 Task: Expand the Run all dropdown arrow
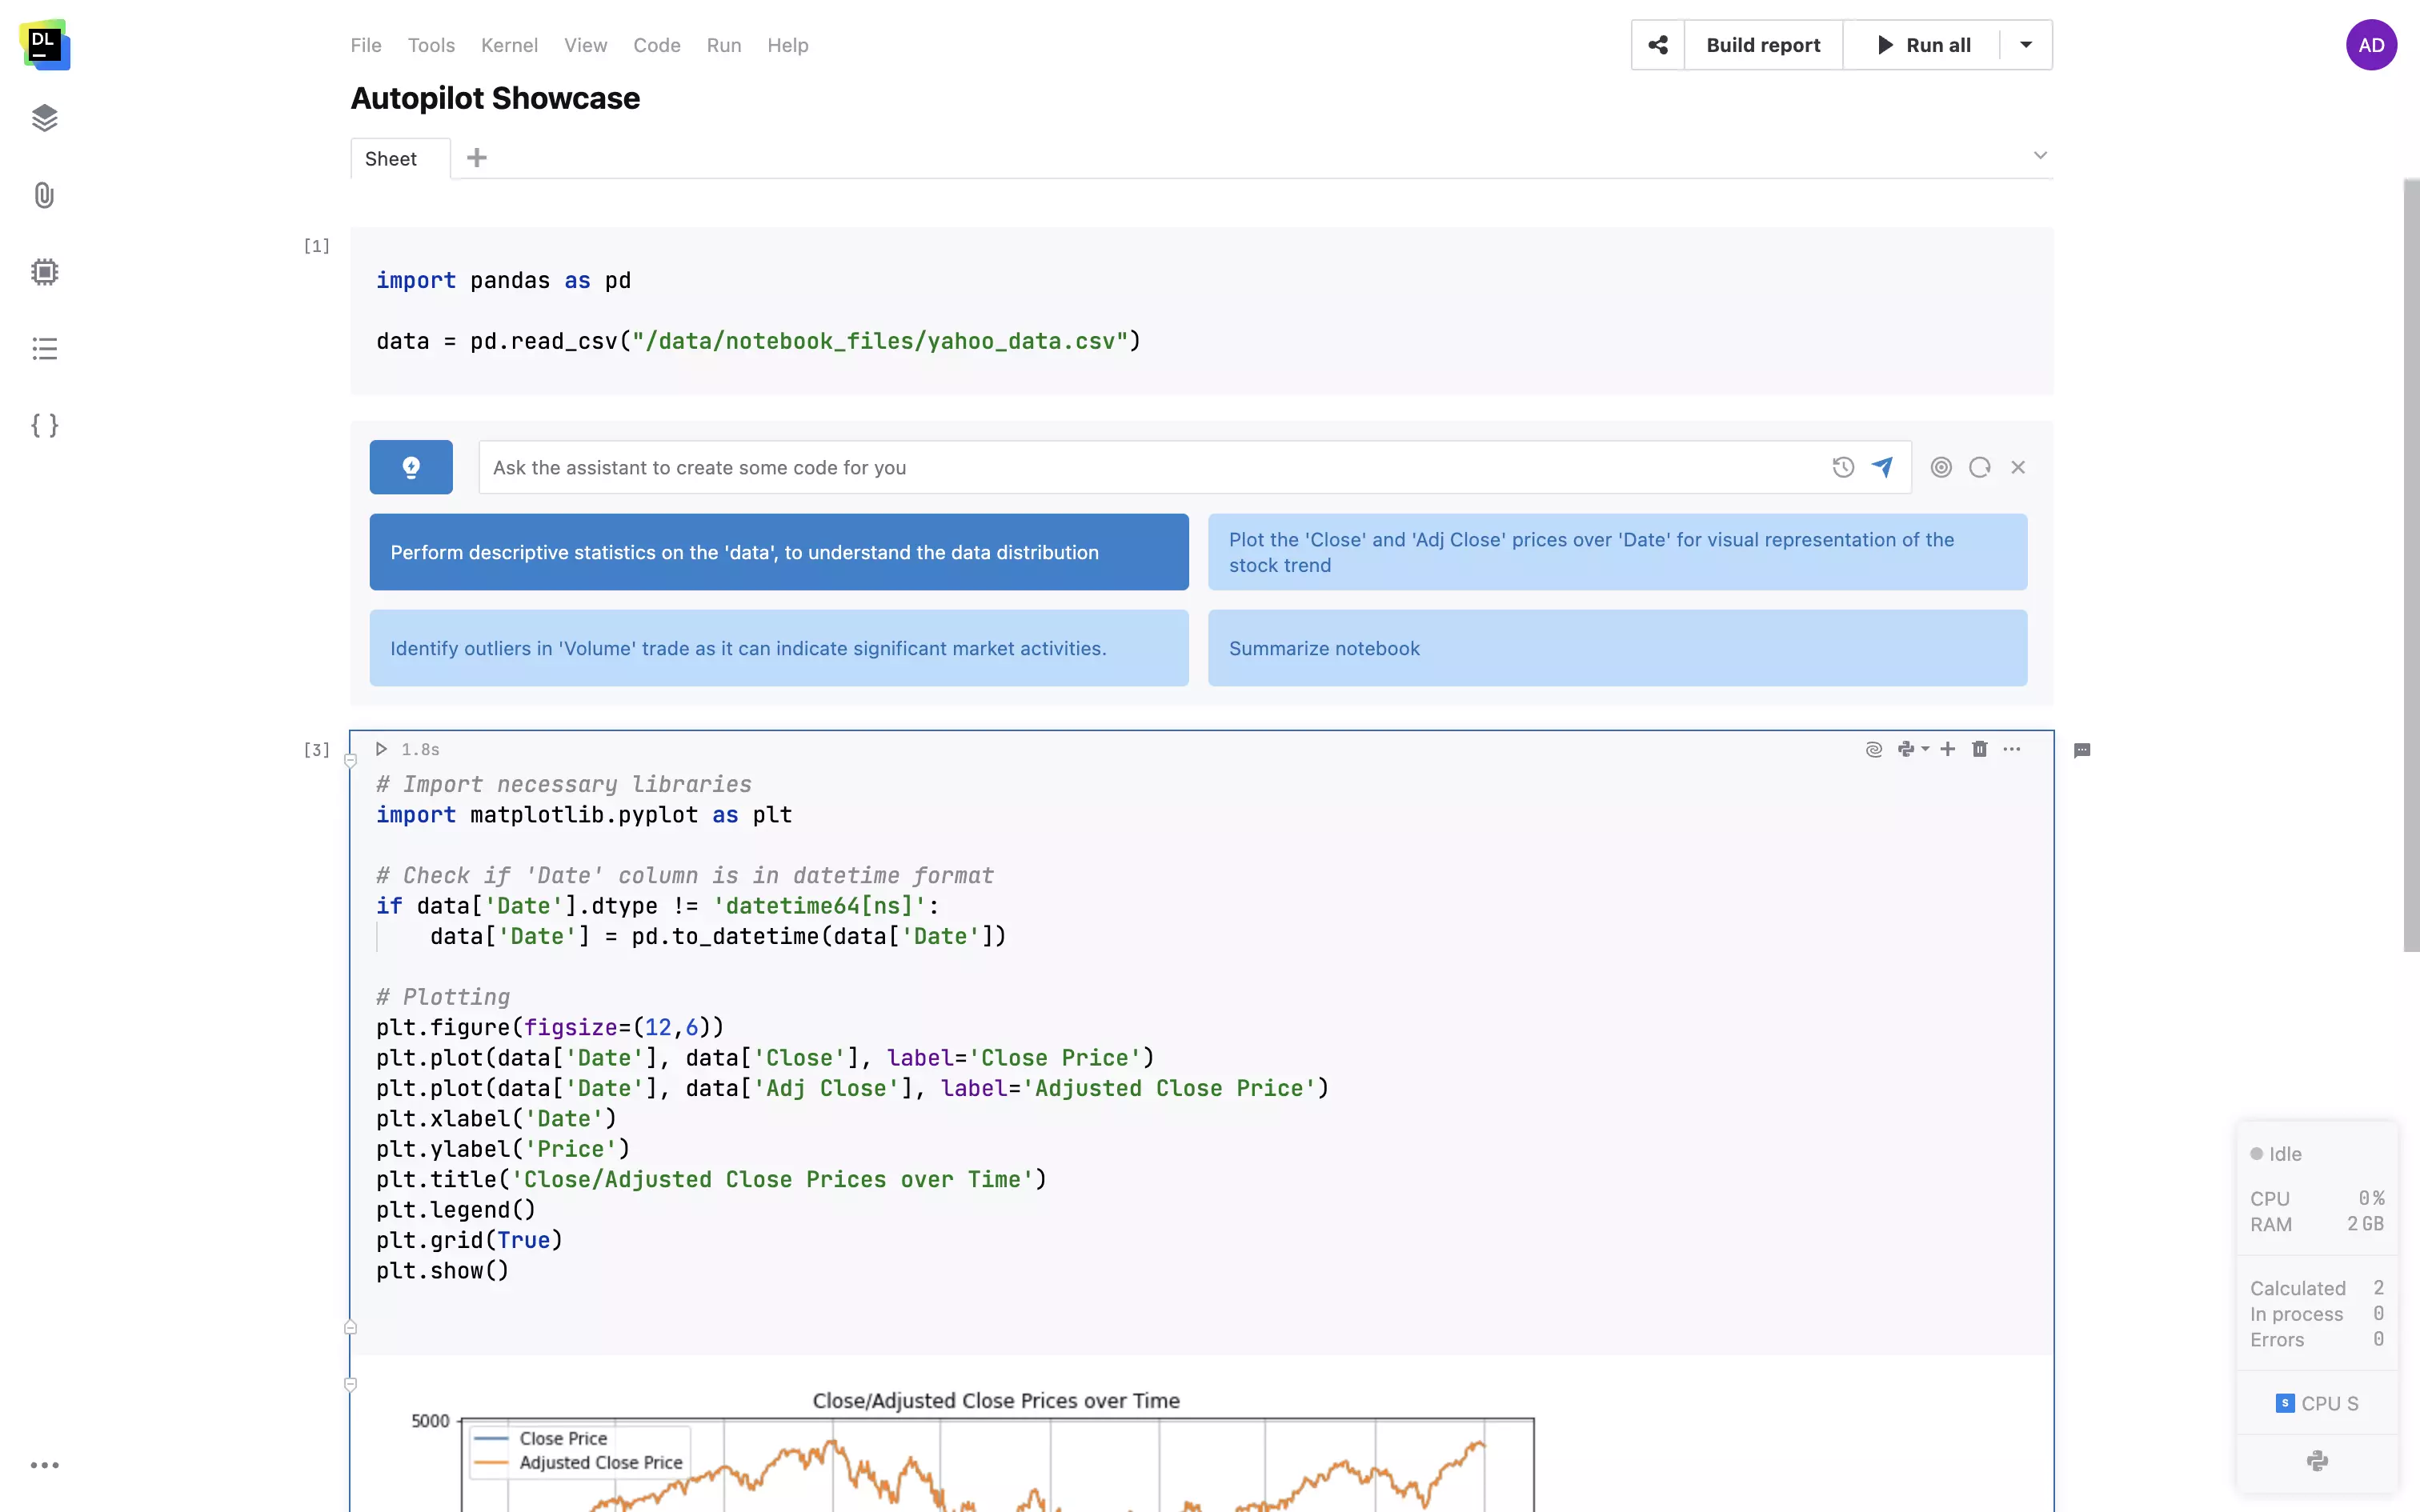tap(2026, 45)
